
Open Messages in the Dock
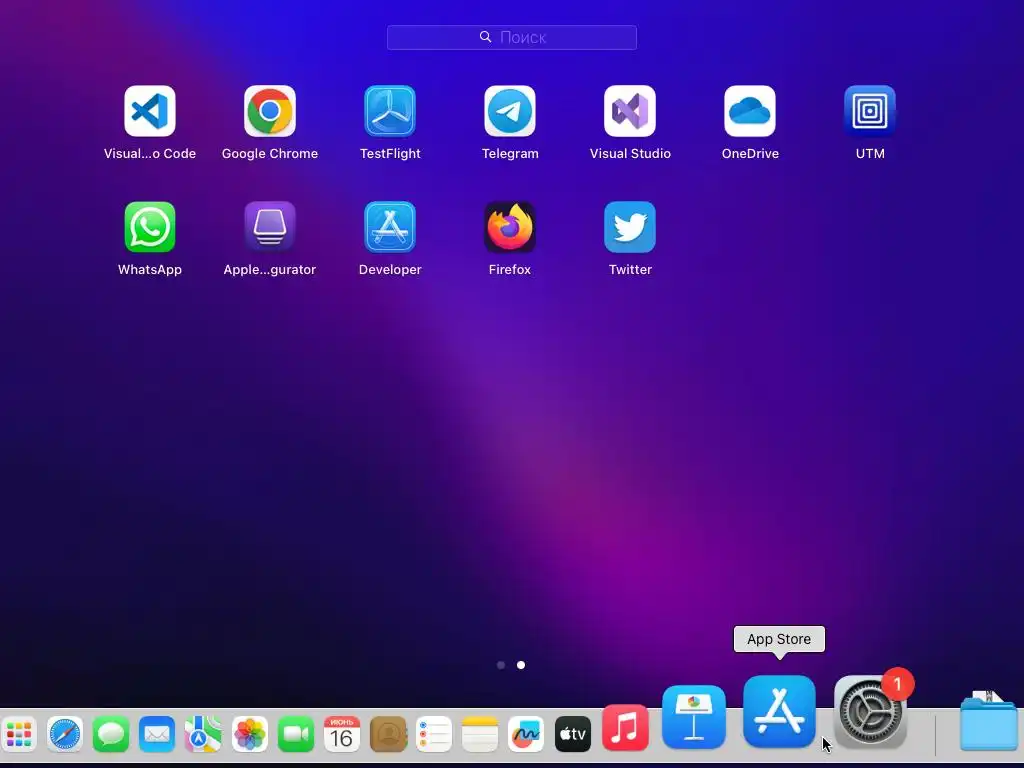pyautogui.click(x=111, y=734)
